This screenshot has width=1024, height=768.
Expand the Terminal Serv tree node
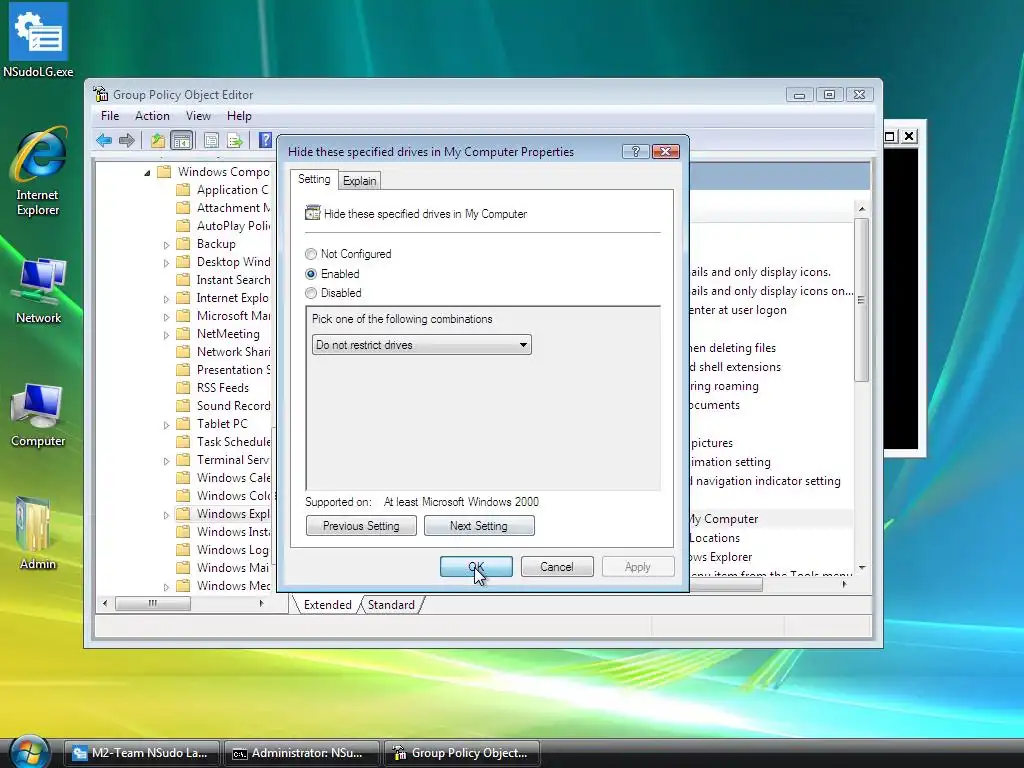tap(166, 460)
